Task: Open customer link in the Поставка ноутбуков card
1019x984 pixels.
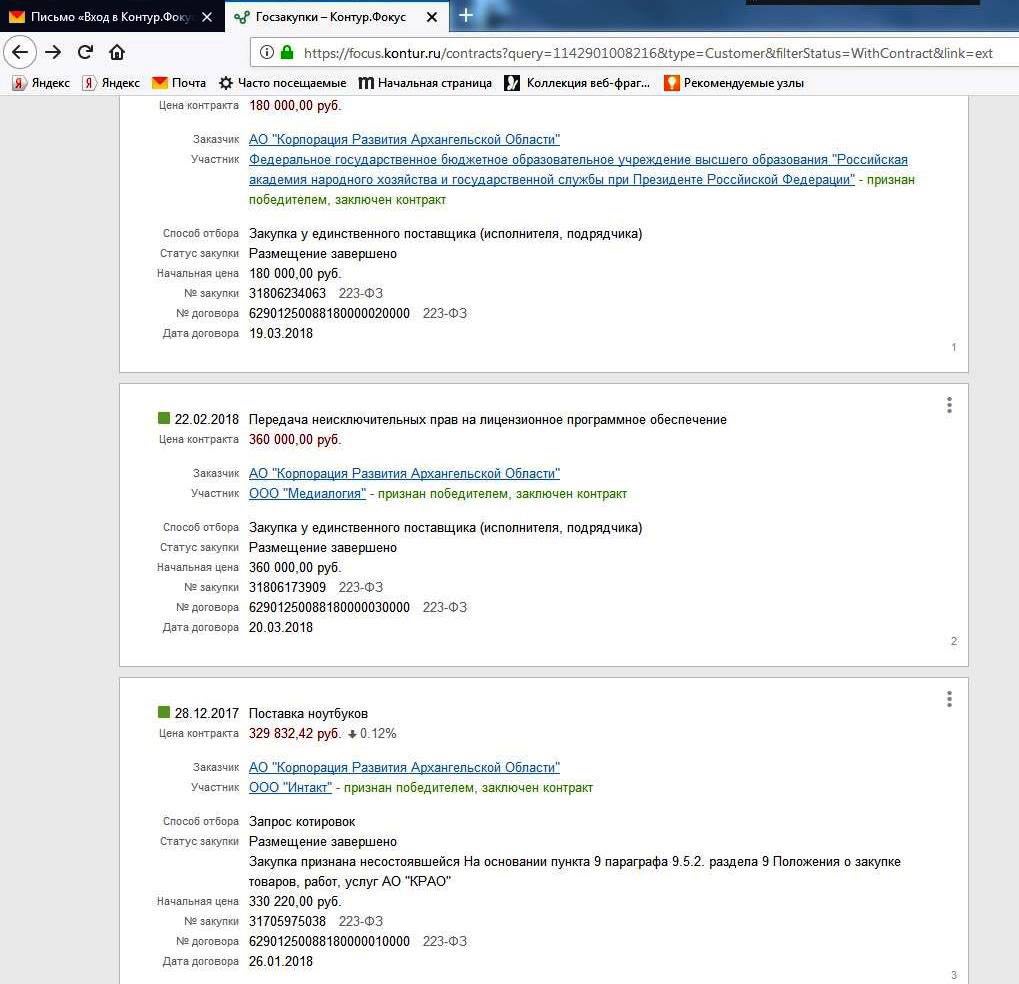Action: coord(404,767)
